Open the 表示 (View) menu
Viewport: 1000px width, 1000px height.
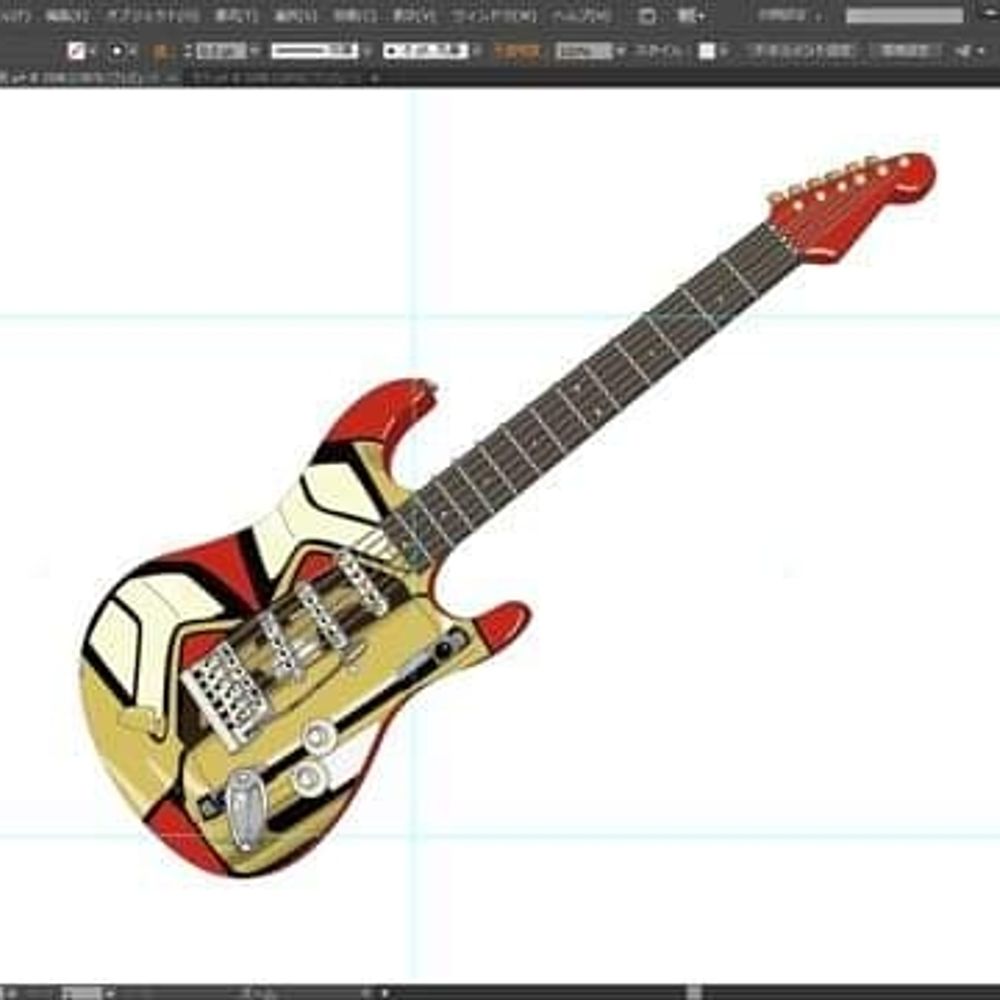click(x=414, y=15)
